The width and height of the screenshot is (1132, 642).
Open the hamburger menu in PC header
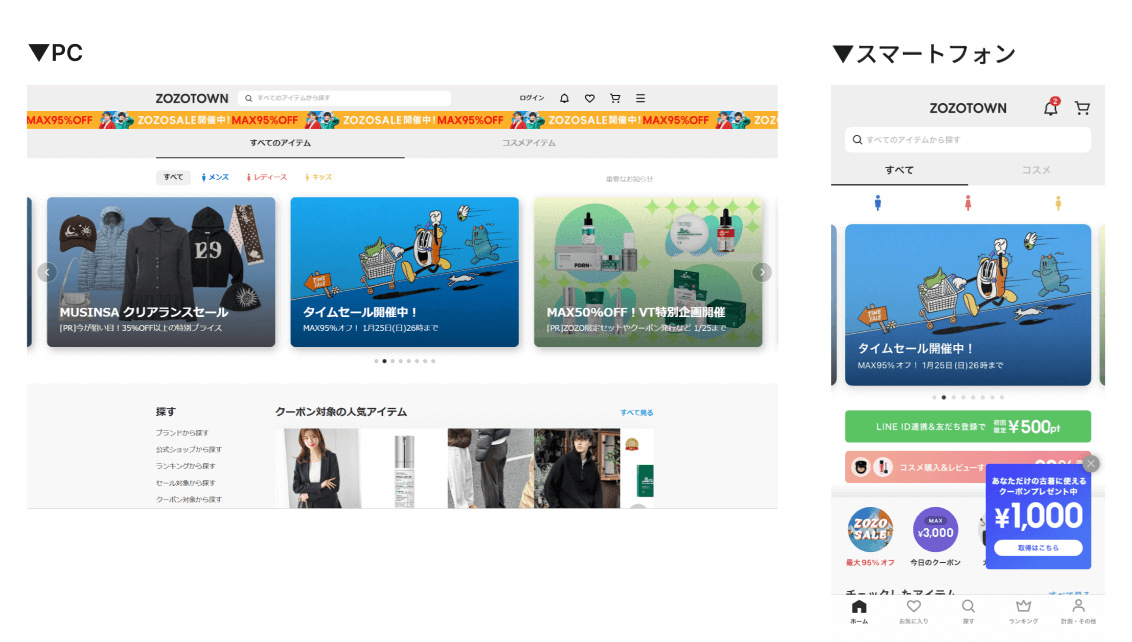pos(640,98)
